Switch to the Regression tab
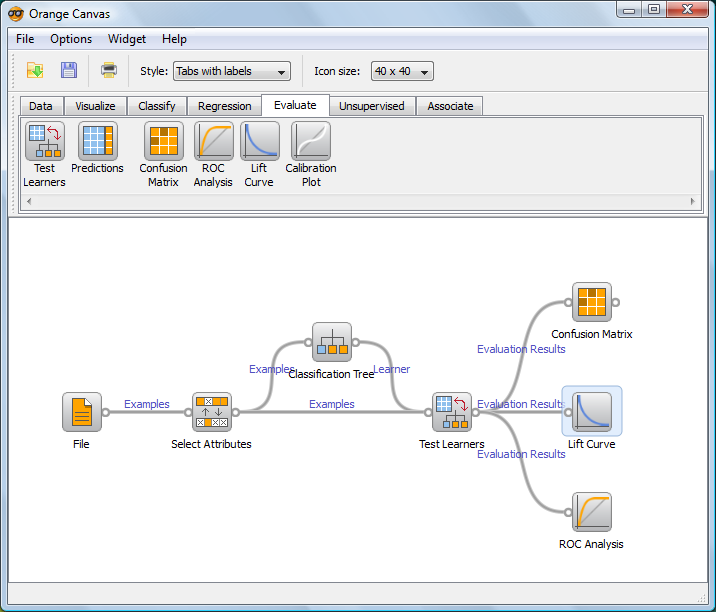 click(x=225, y=106)
